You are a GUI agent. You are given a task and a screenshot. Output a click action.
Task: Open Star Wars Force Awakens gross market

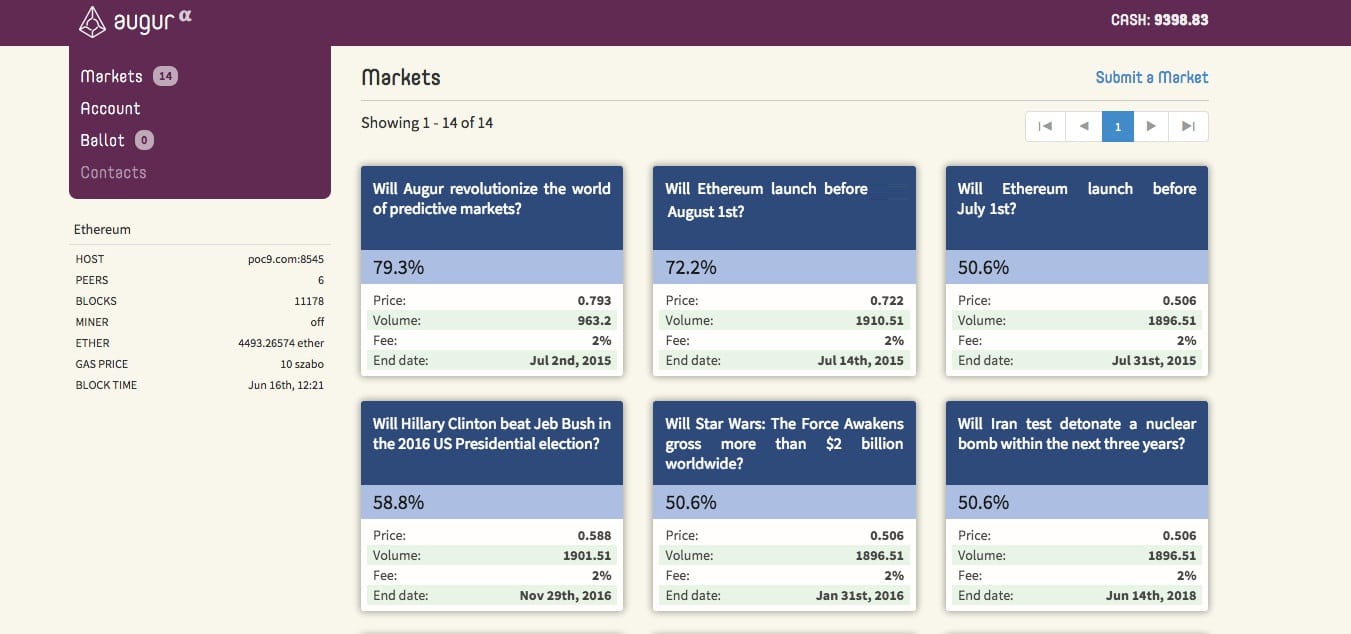pyautogui.click(x=784, y=443)
